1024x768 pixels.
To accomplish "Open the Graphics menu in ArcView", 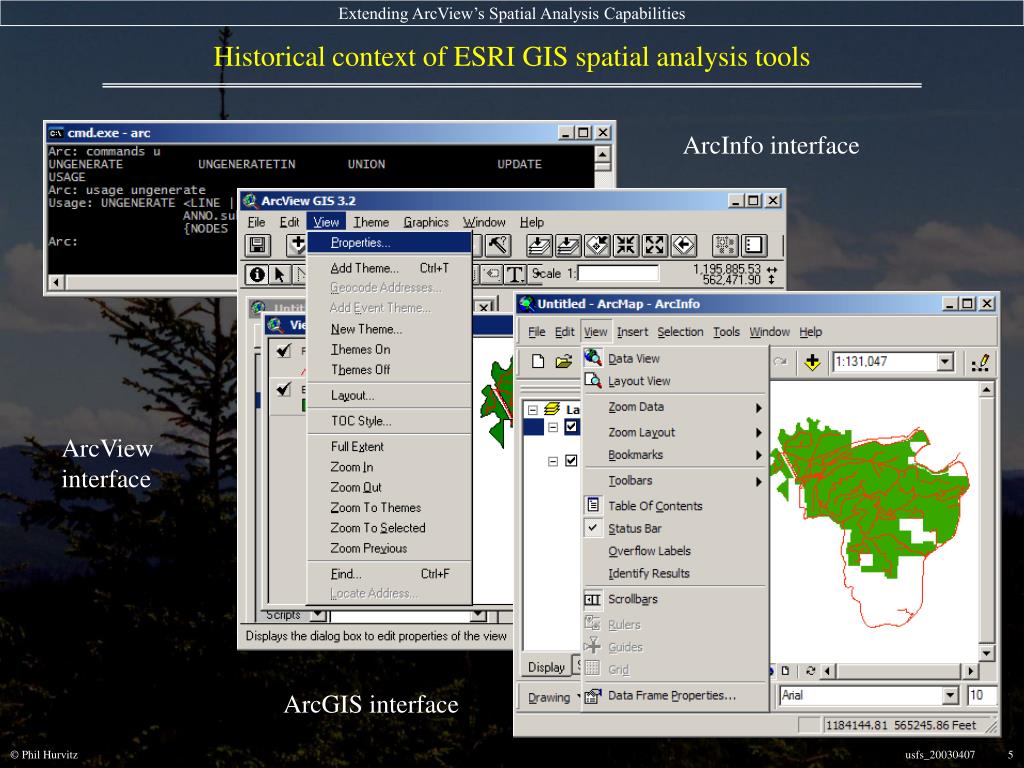I will tap(426, 222).
